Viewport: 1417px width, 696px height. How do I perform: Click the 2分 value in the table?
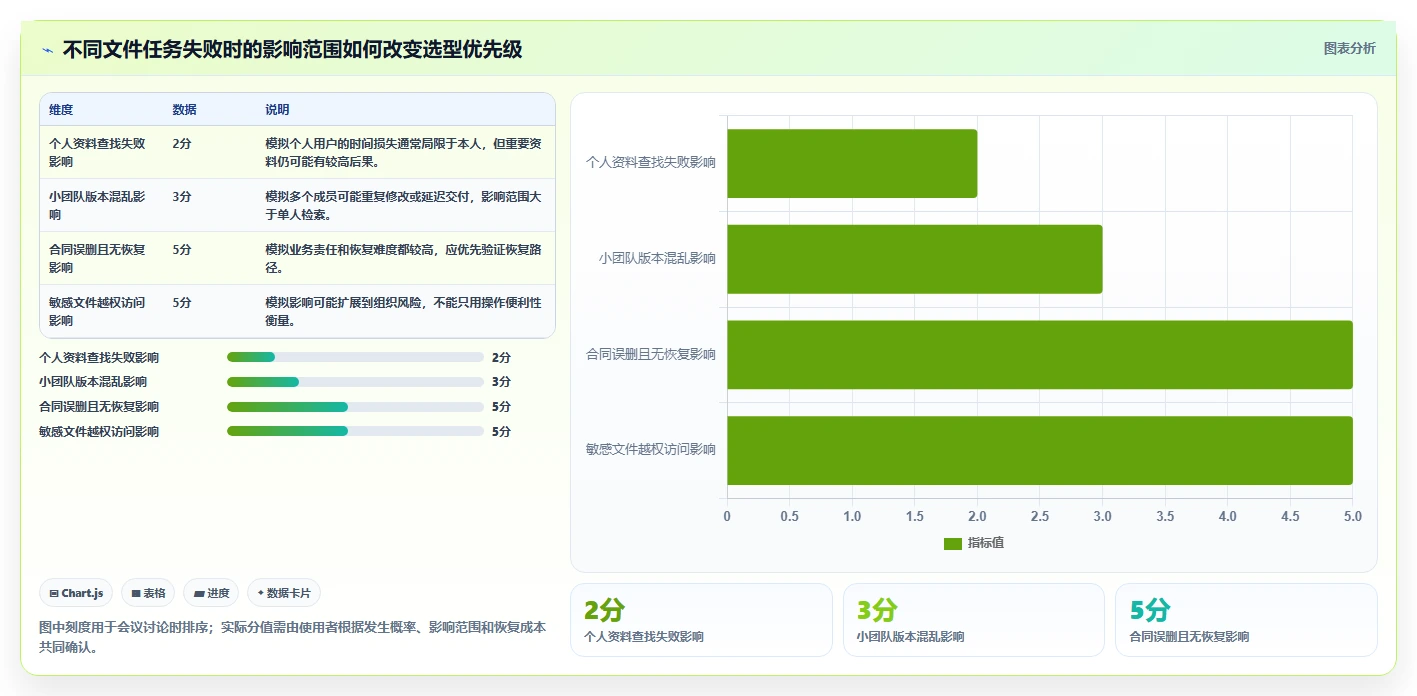pyautogui.click(x=181, y=143)
